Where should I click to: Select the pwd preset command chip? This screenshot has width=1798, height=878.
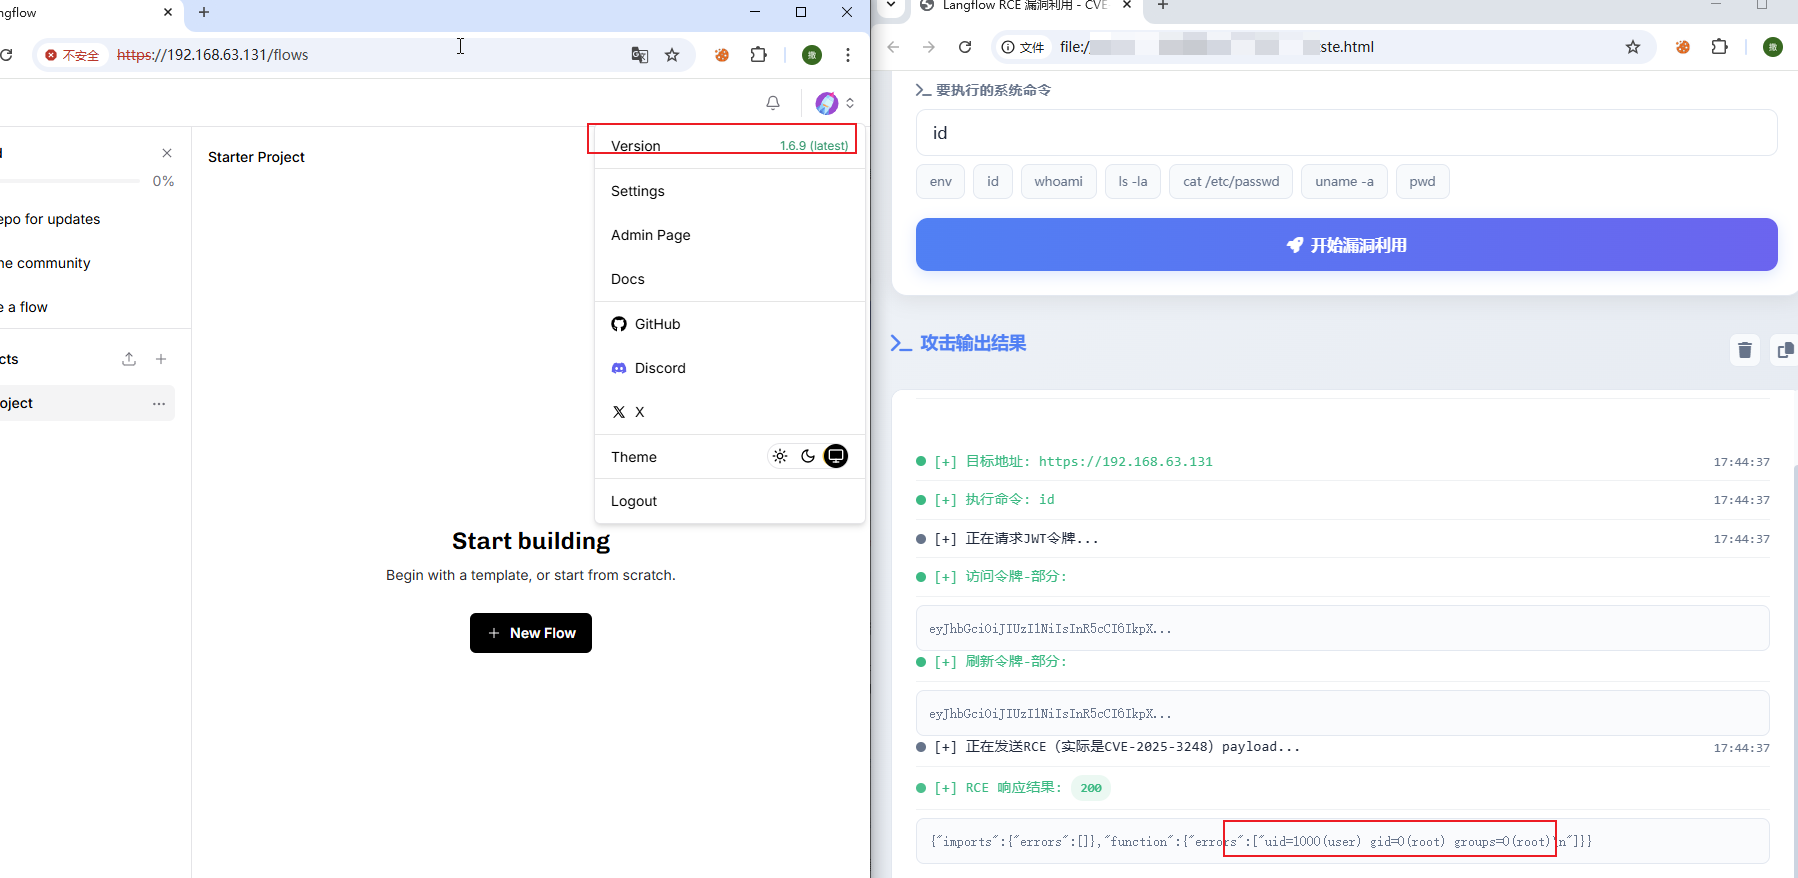tap(1422, 182)
